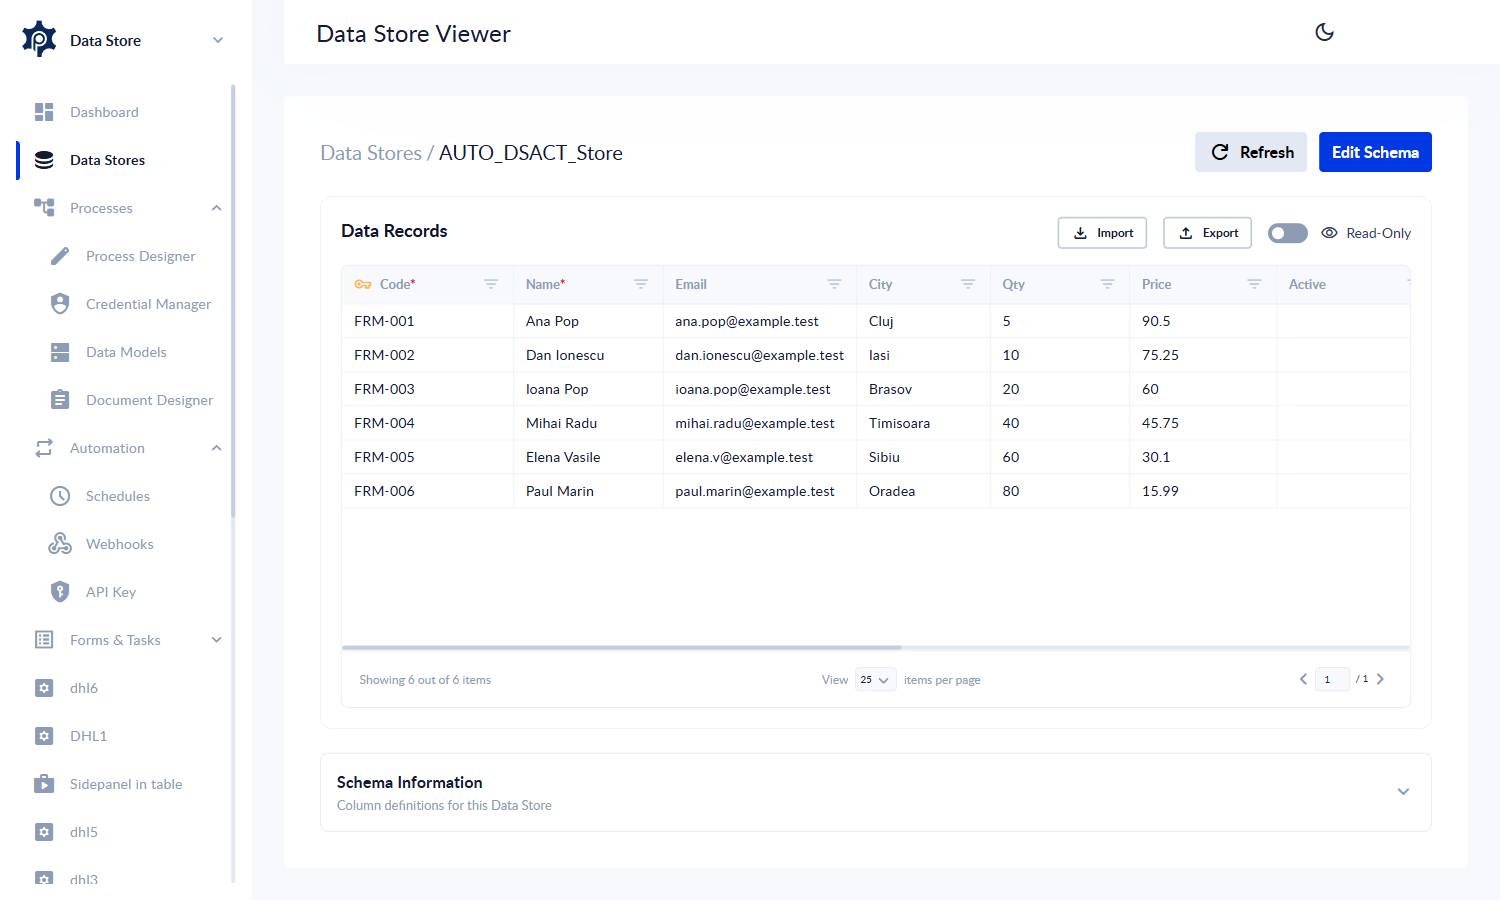Open the dhl3 sidebar item
The image size is (1500, 900).
pos(84,878)
